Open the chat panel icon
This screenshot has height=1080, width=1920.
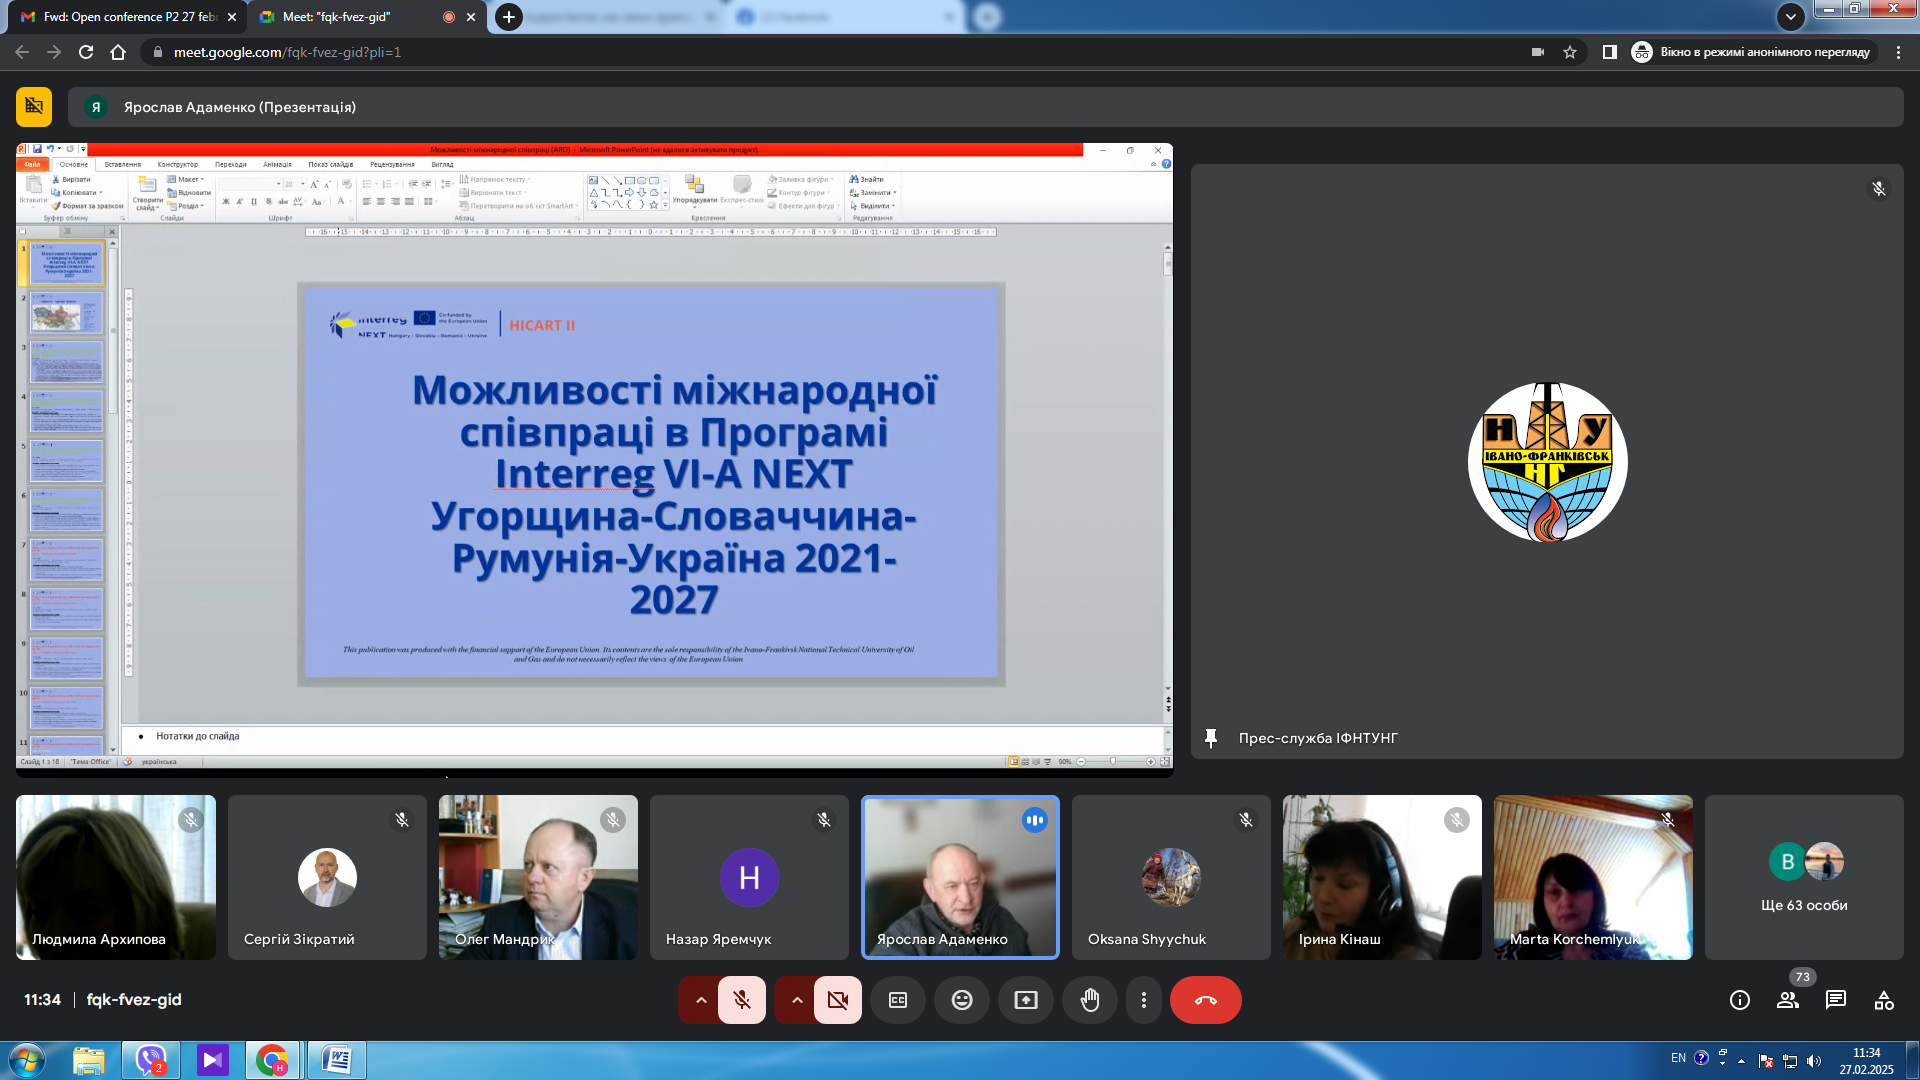click(x=1836, y=1000)
